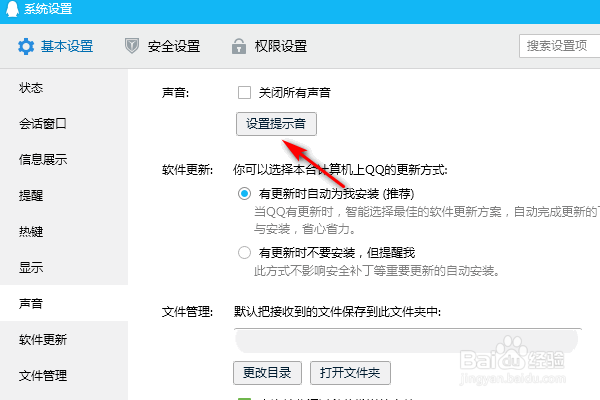This screenshot has width=600, height=400.
Task: Click the lock icon for permission settings
Action: (x=239, y=46)
